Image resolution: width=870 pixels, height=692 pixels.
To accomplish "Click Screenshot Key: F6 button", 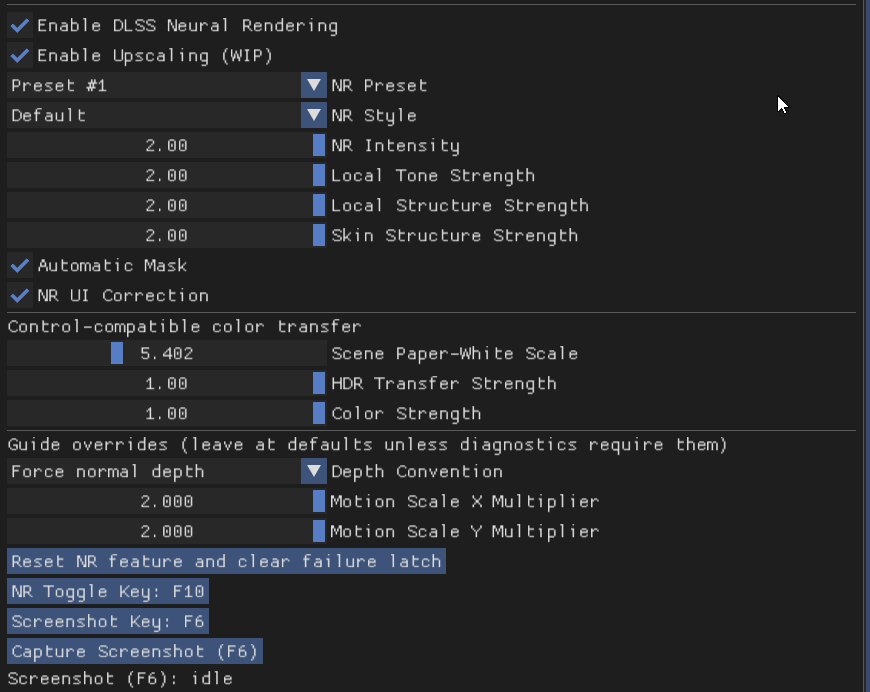I will (x=108, y=622).
